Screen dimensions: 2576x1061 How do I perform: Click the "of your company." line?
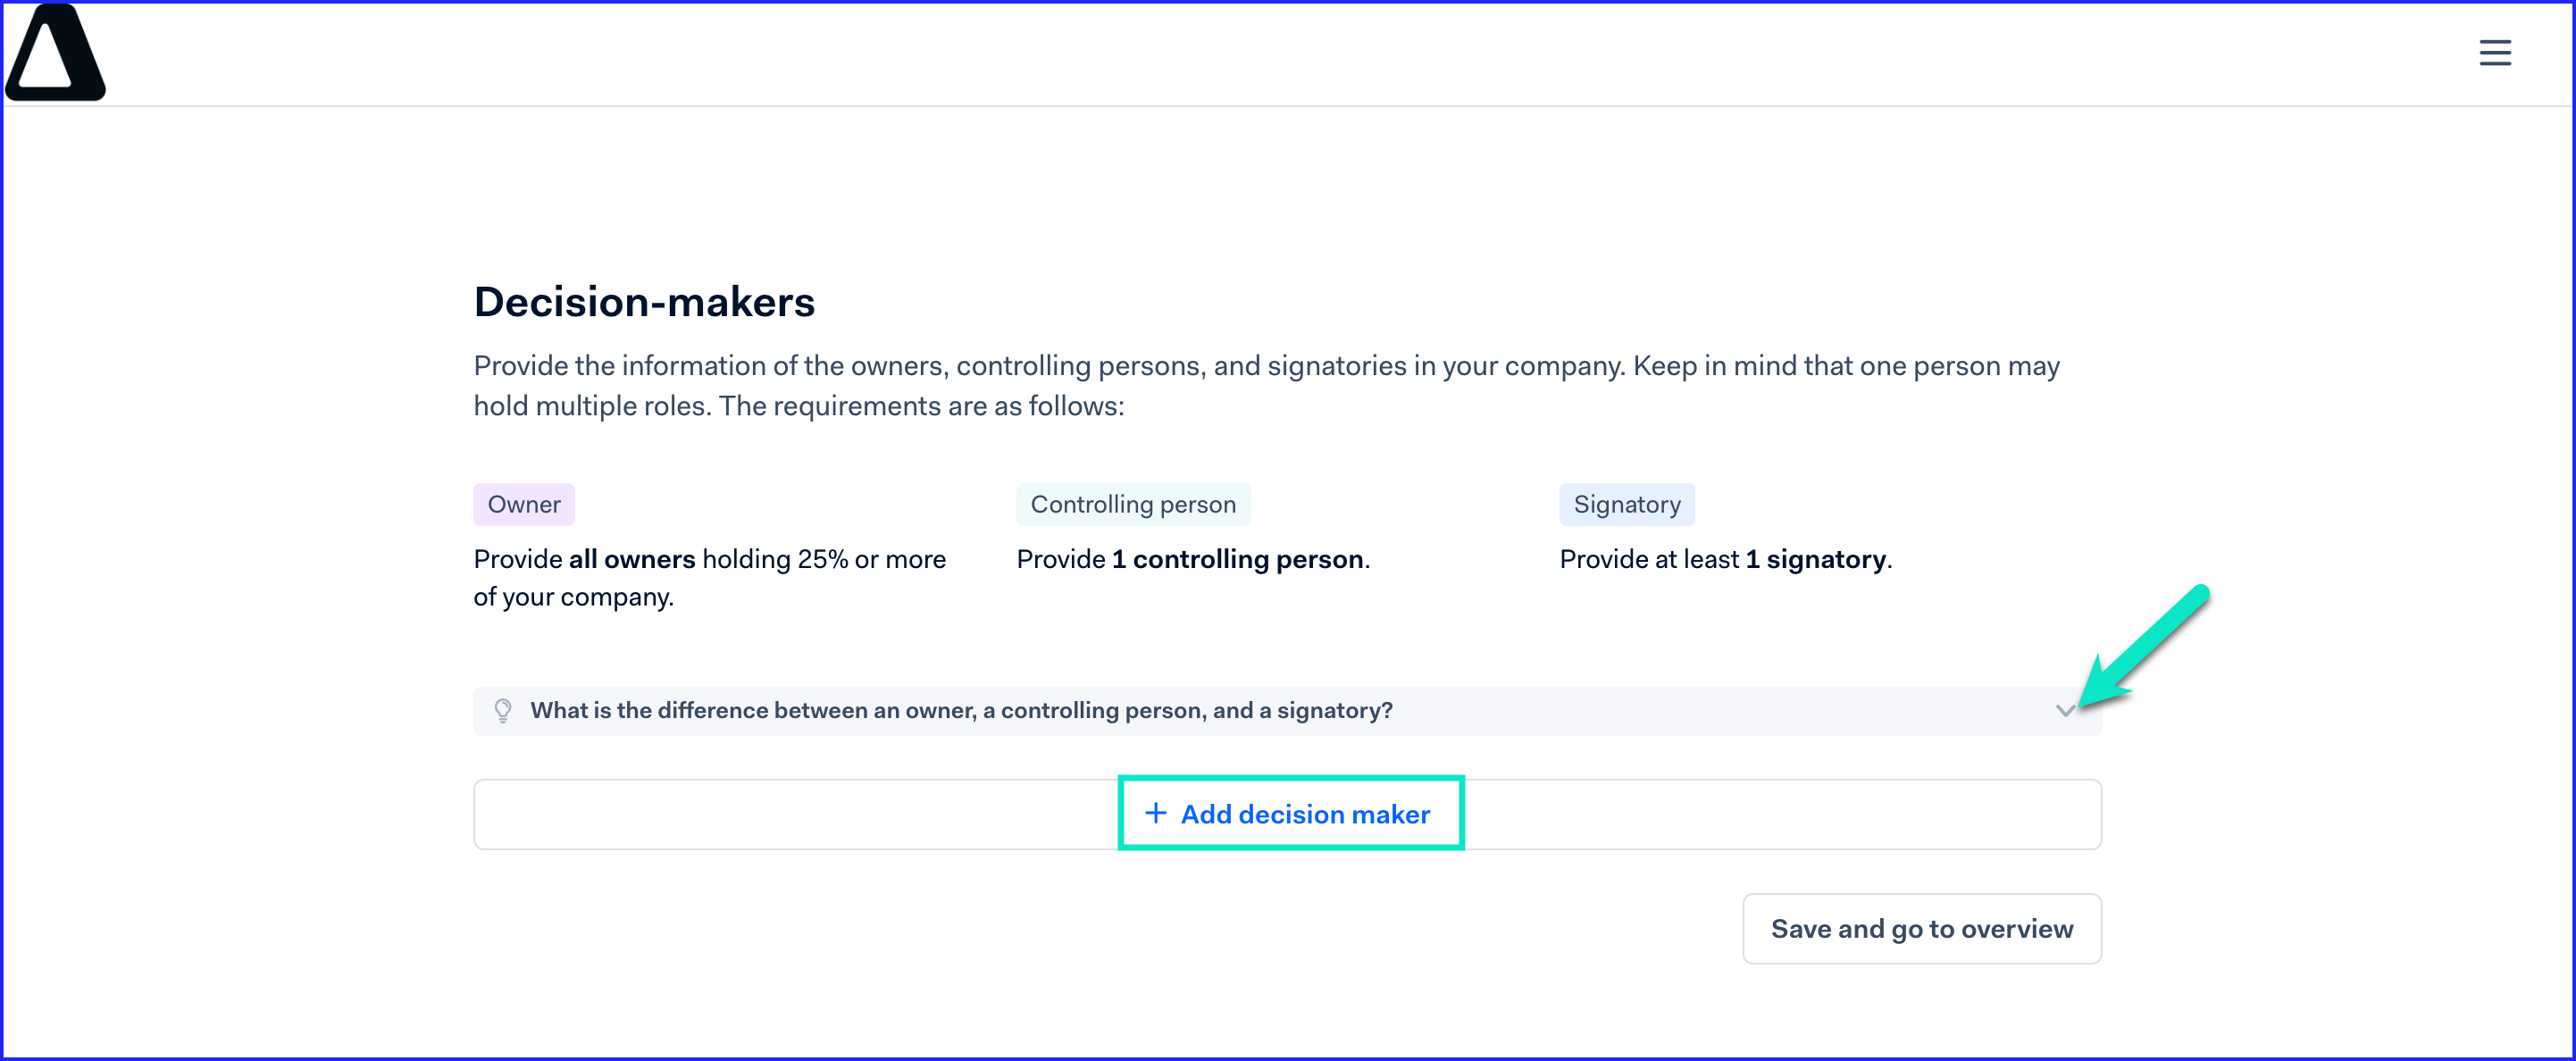(574, 597)
